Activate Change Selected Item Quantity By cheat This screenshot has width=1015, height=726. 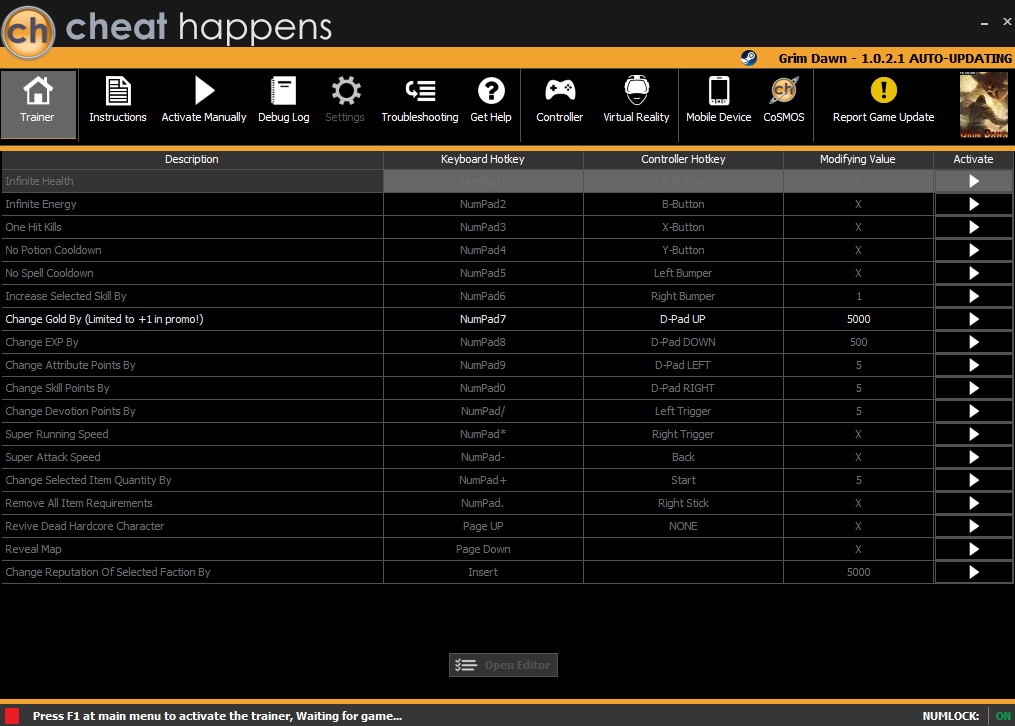974,480
